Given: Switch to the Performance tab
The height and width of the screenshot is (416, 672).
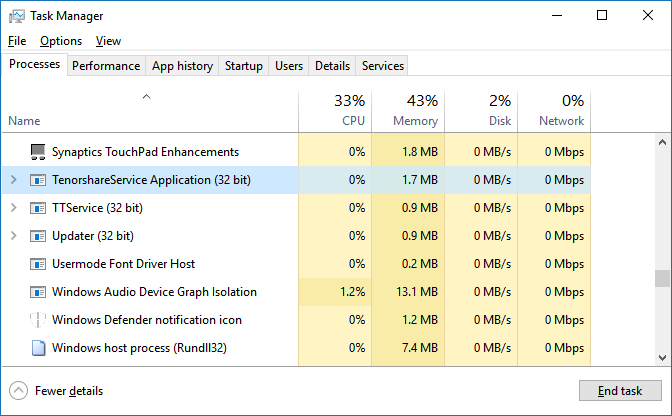Looking at the screenshot, I should (106, 66).
